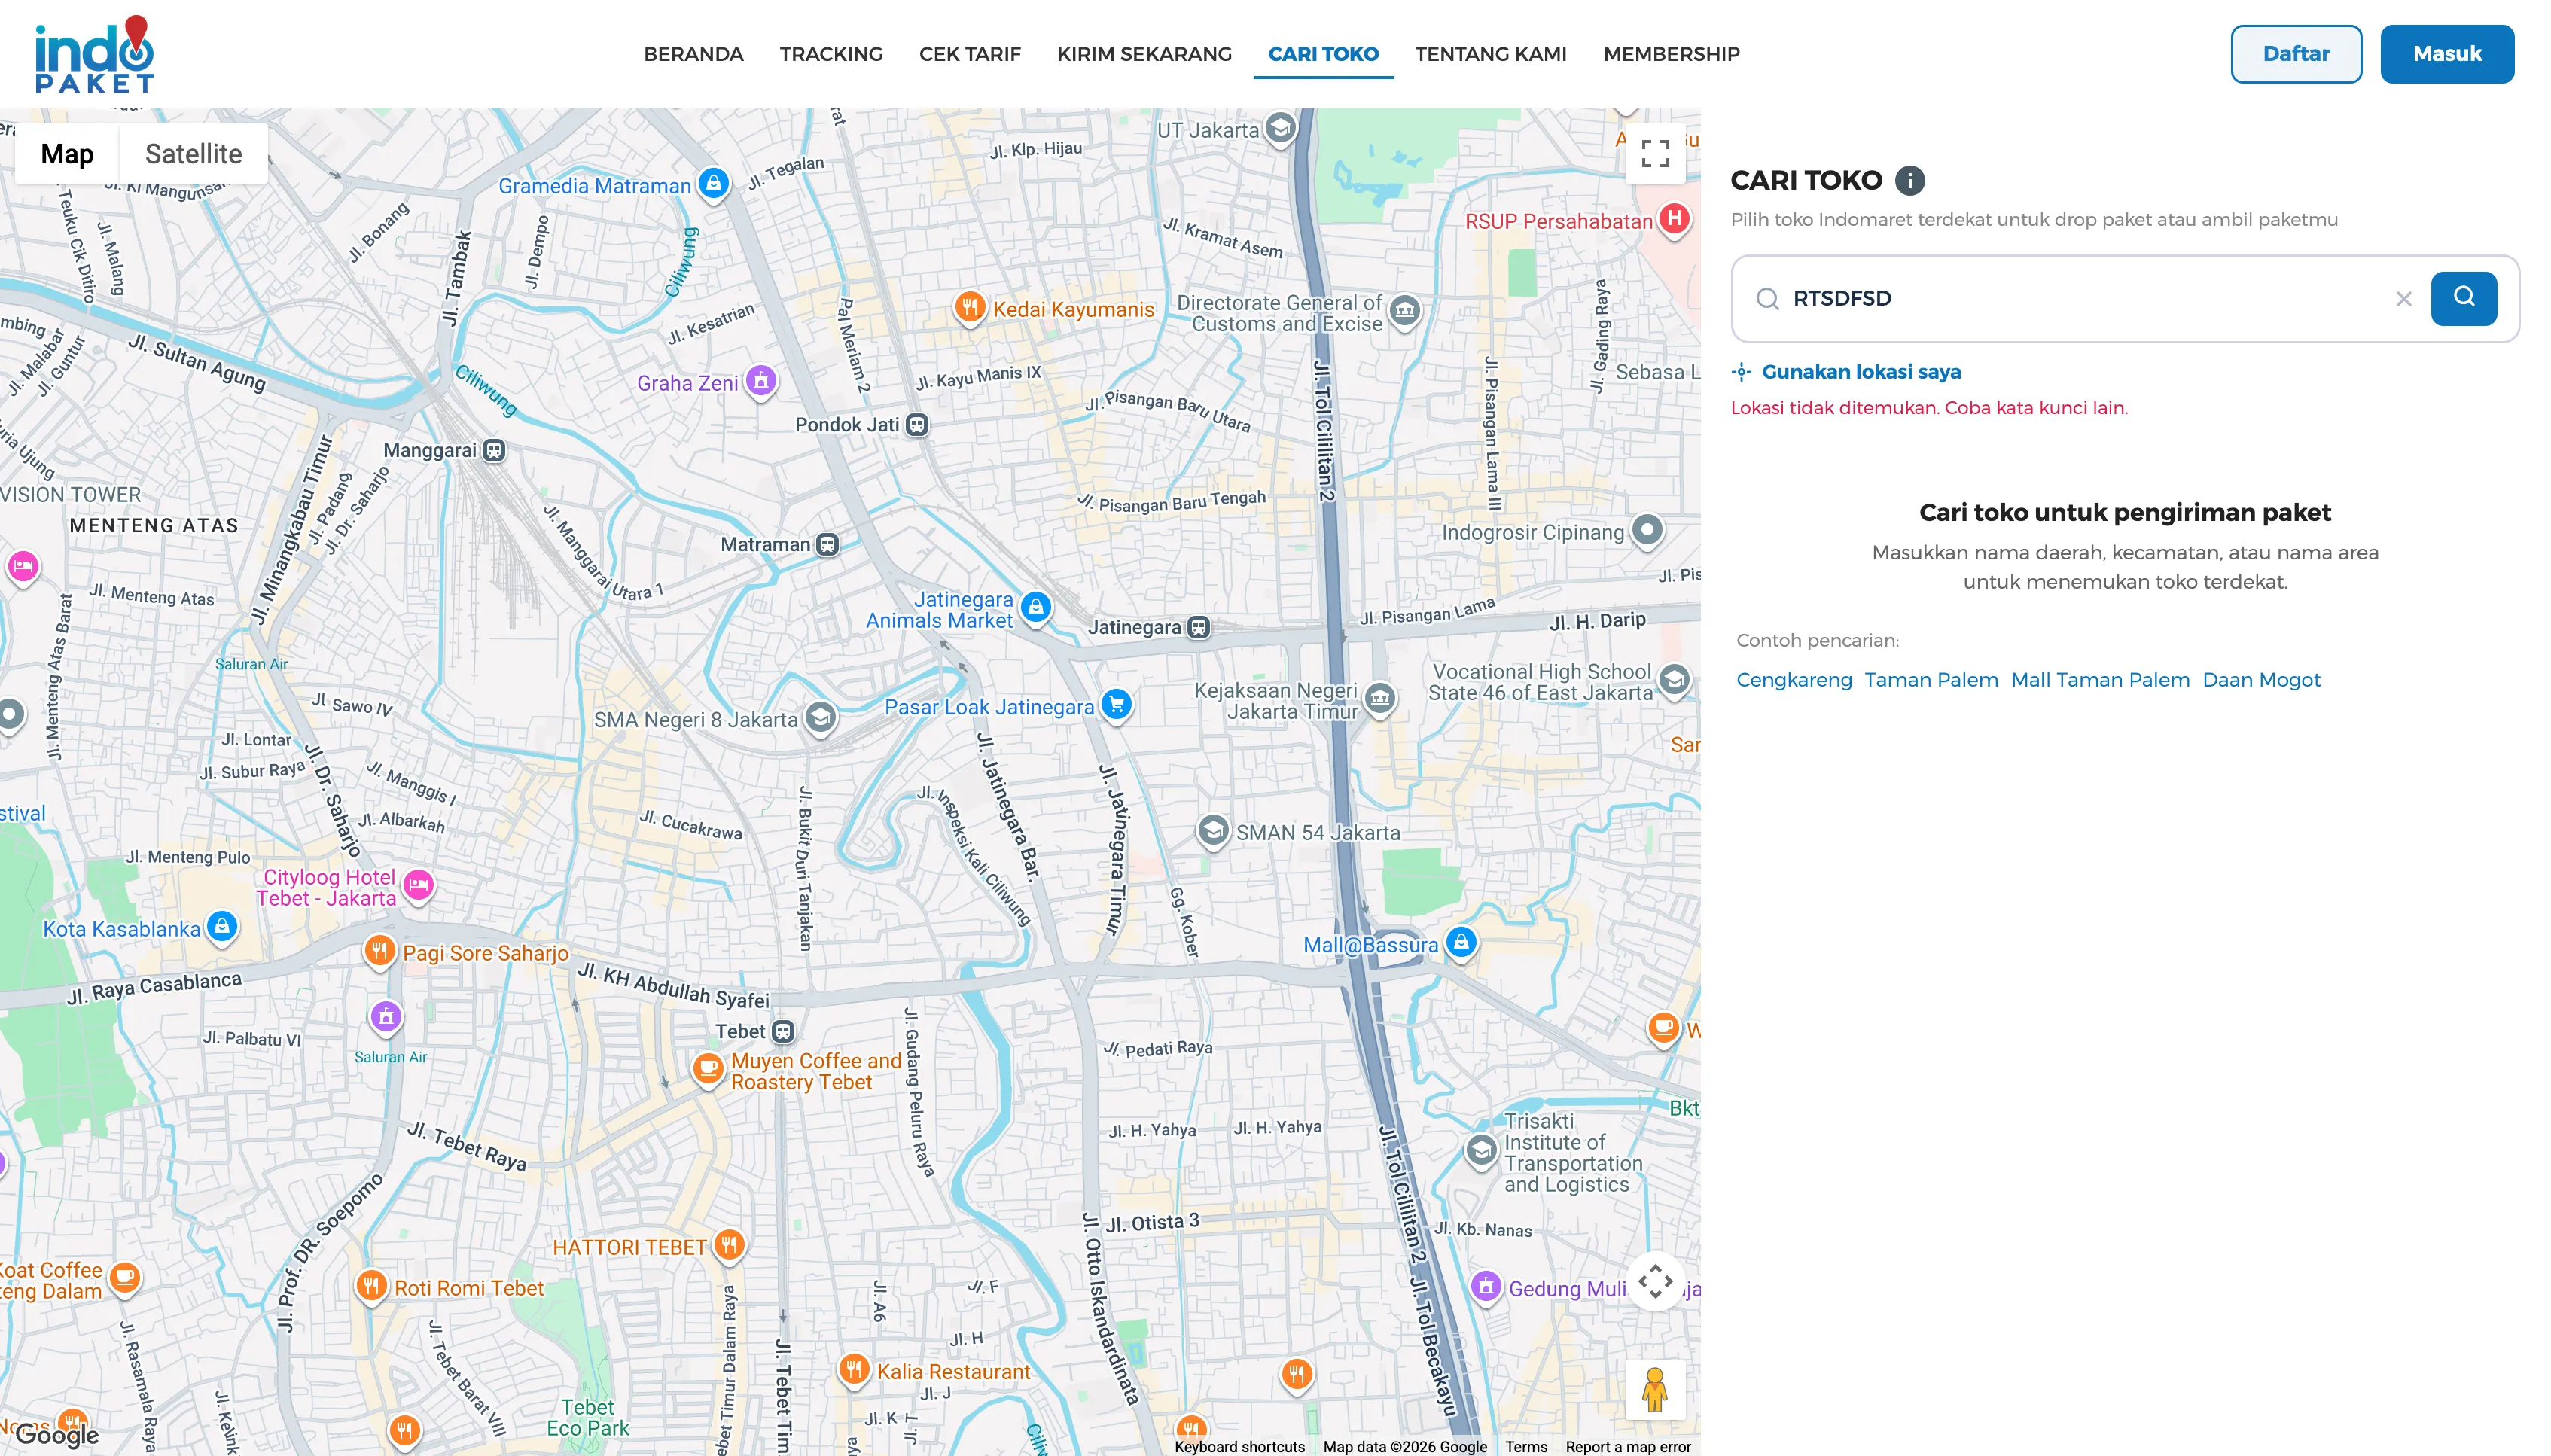Open the map camera controls
Screen dimensions: 2551x1456
click(1655, 1281)
